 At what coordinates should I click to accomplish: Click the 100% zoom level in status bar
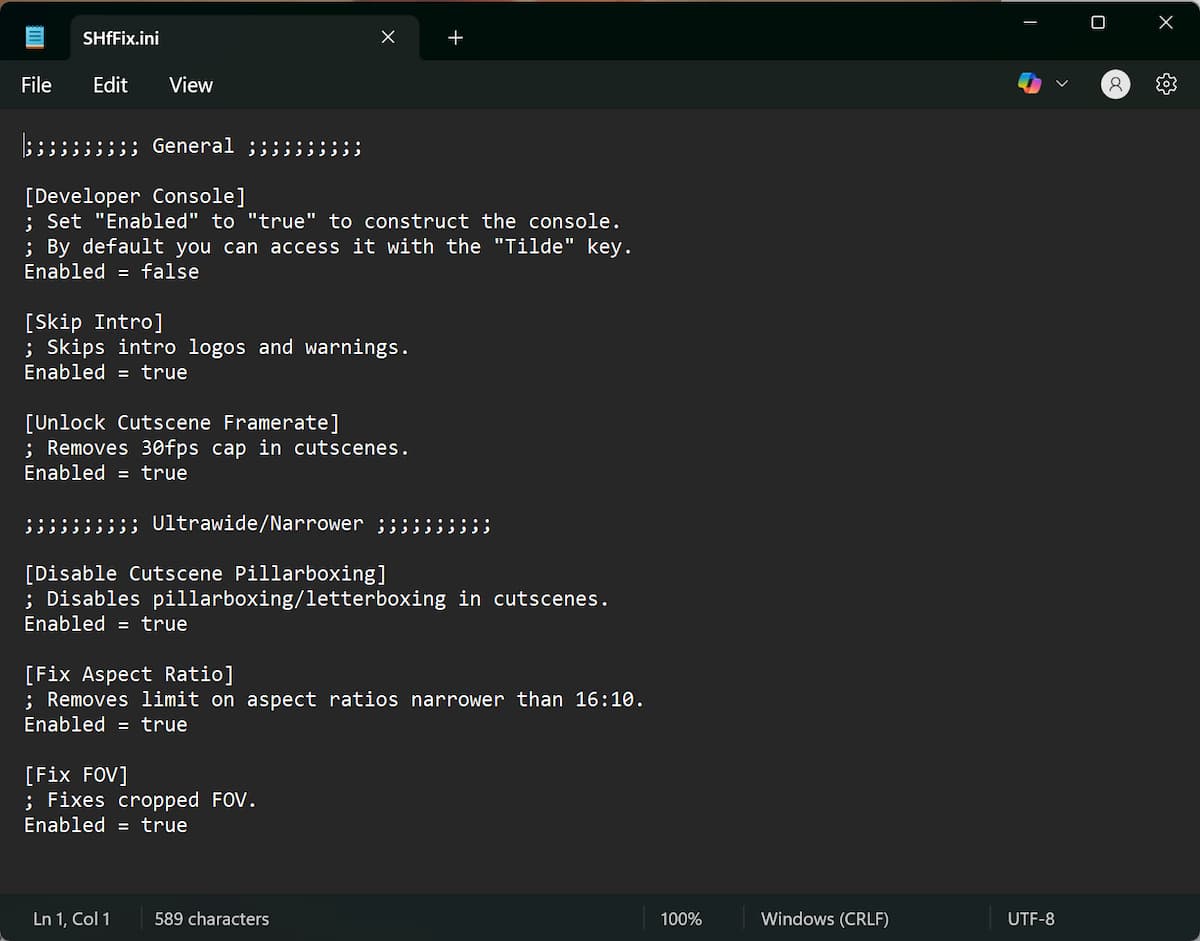681,918
